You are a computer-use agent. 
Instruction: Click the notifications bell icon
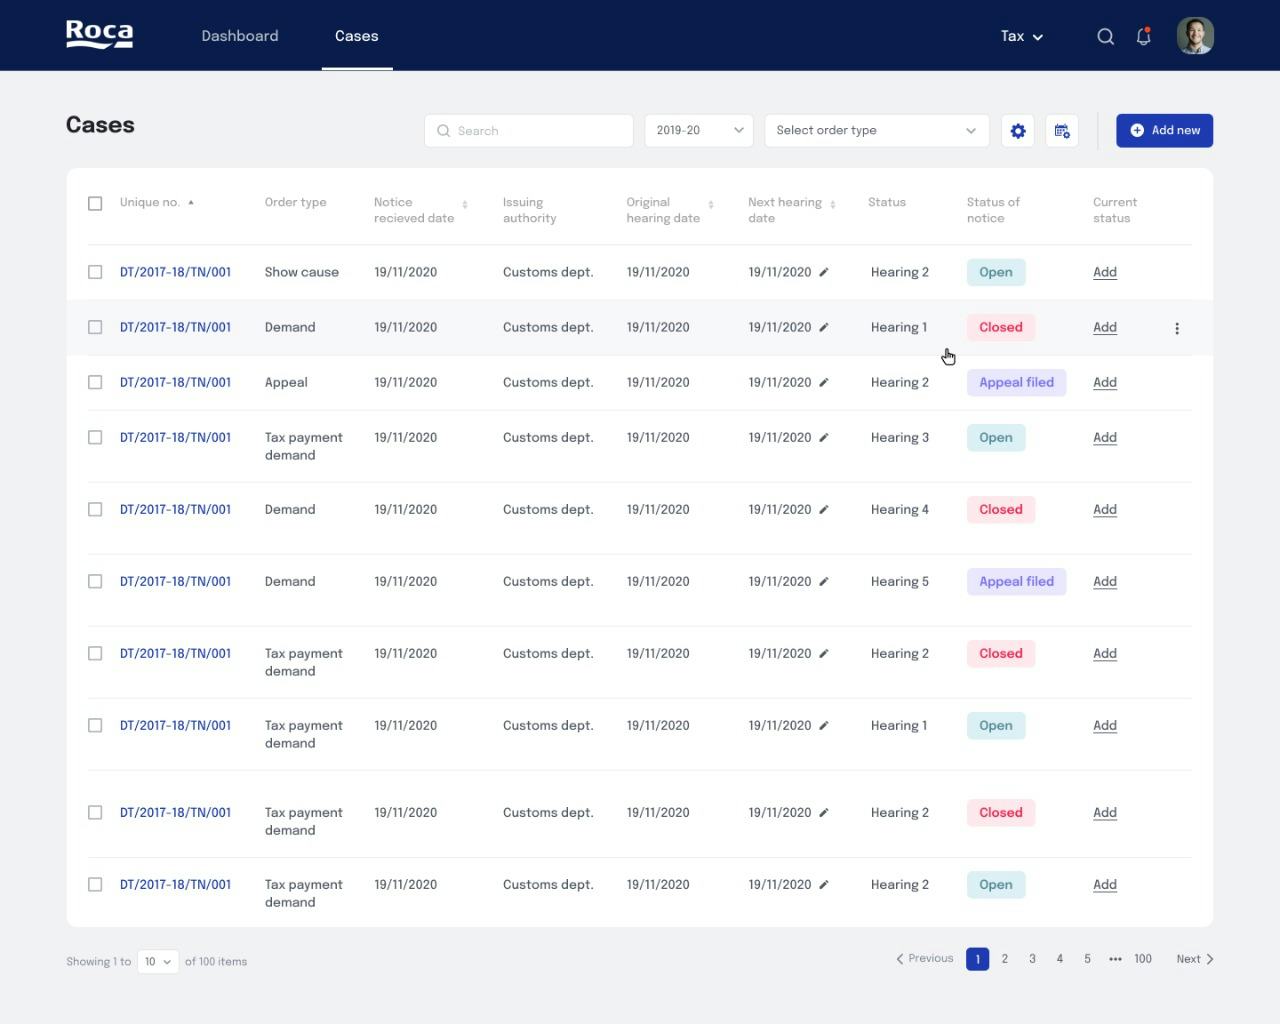tap(1143, 36)
